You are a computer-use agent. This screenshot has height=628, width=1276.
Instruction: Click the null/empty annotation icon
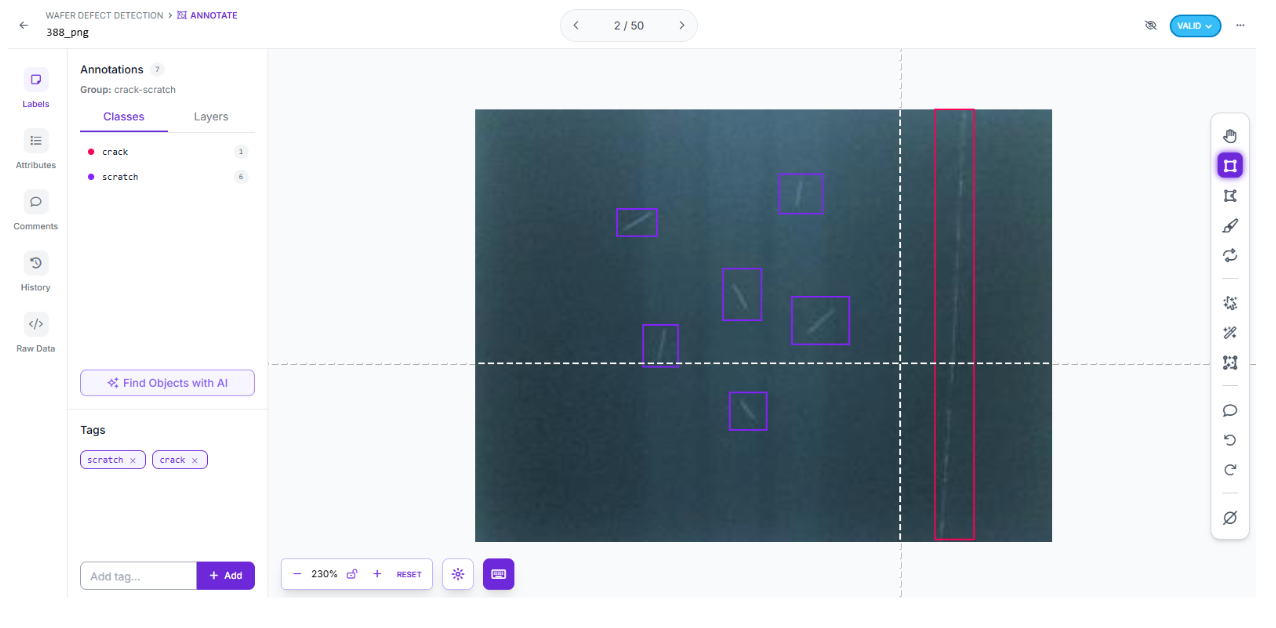coord(1230,517)
